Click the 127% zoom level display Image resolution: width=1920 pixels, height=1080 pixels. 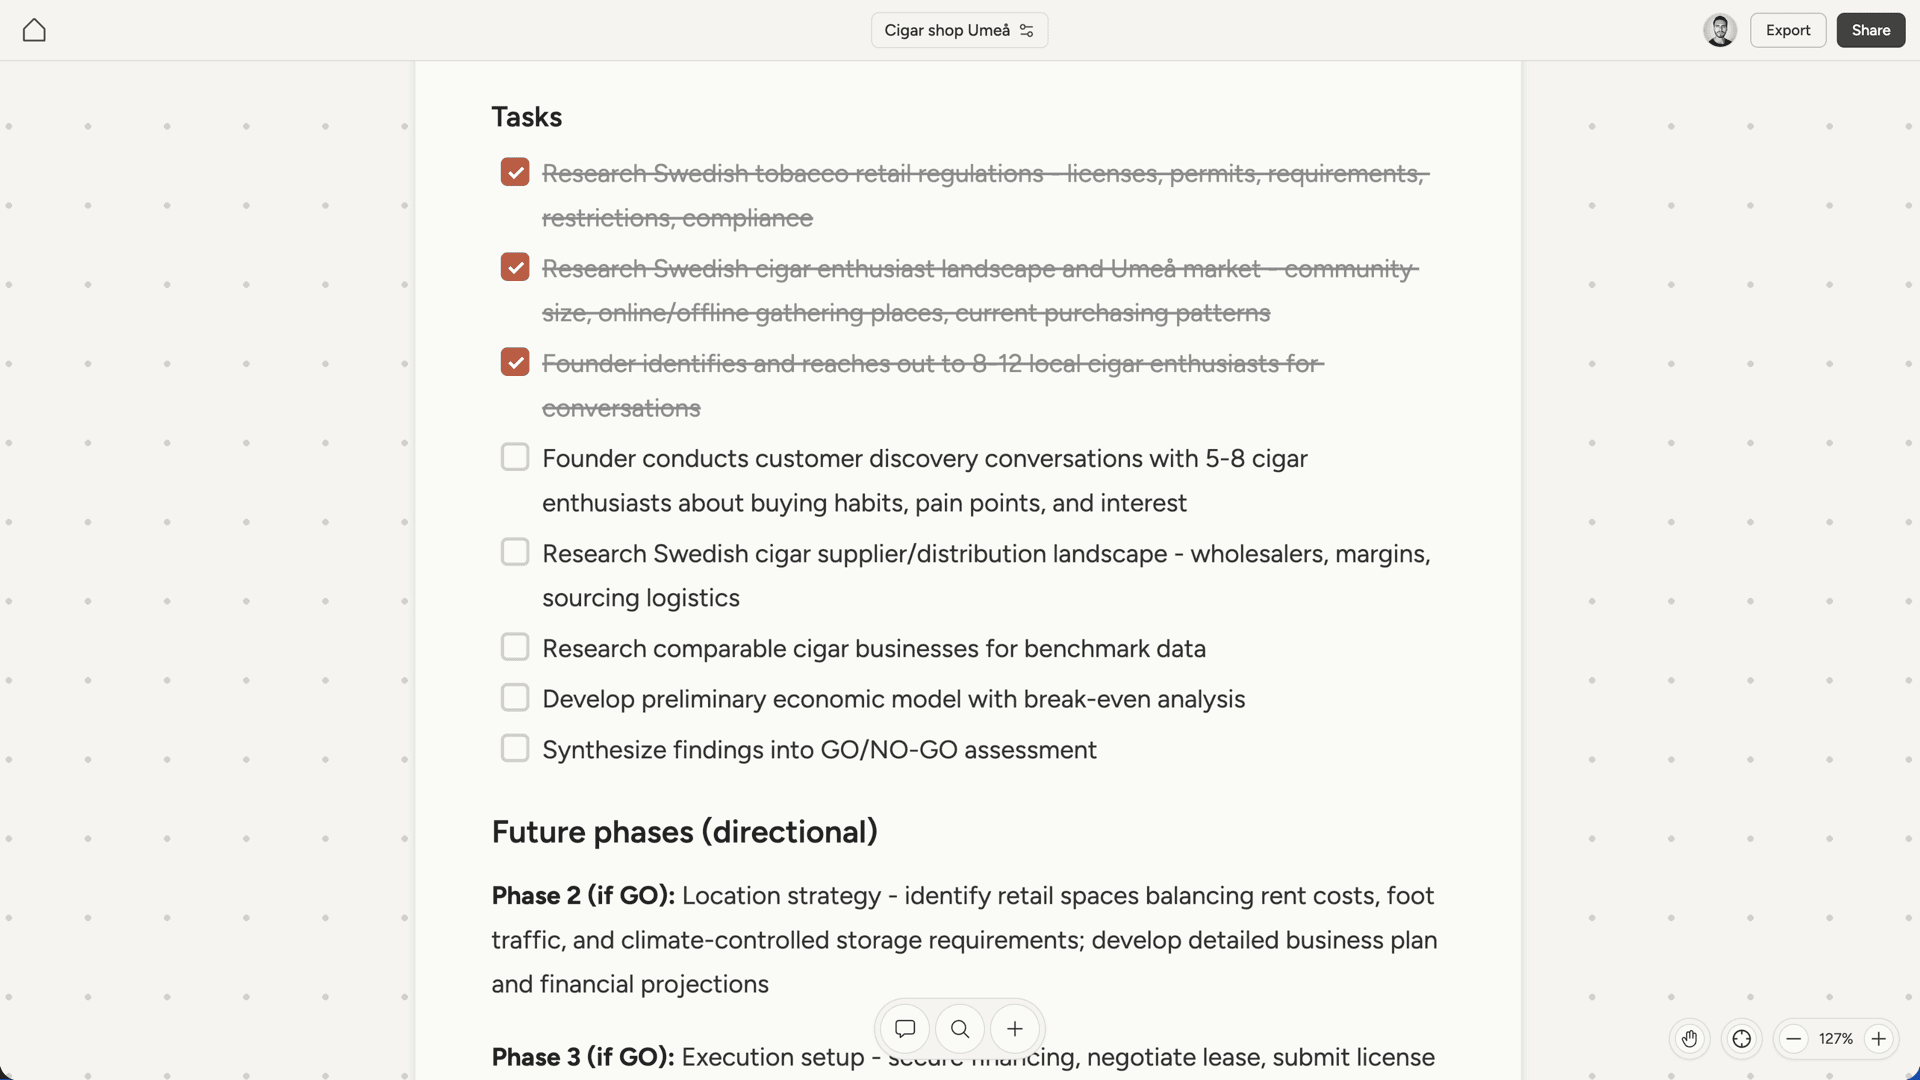(1836, 1039)
